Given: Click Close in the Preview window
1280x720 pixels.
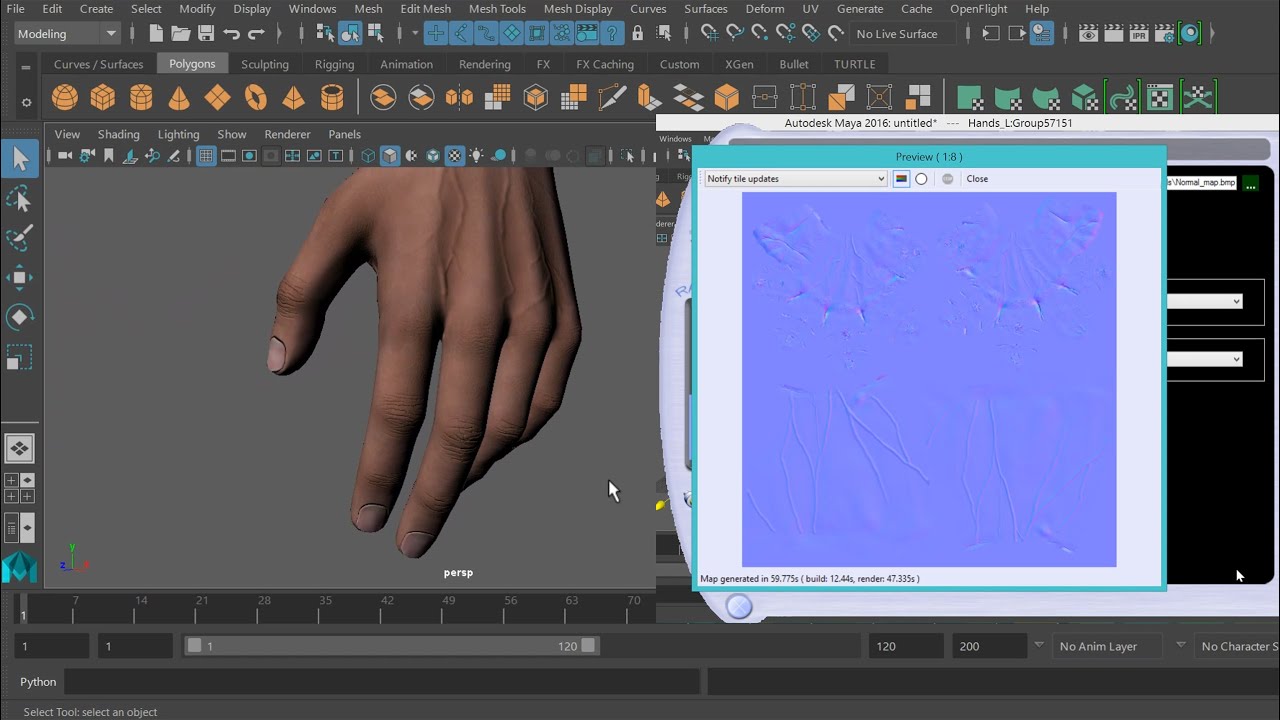Looking at the screenshot, I should tap(977, 179).
